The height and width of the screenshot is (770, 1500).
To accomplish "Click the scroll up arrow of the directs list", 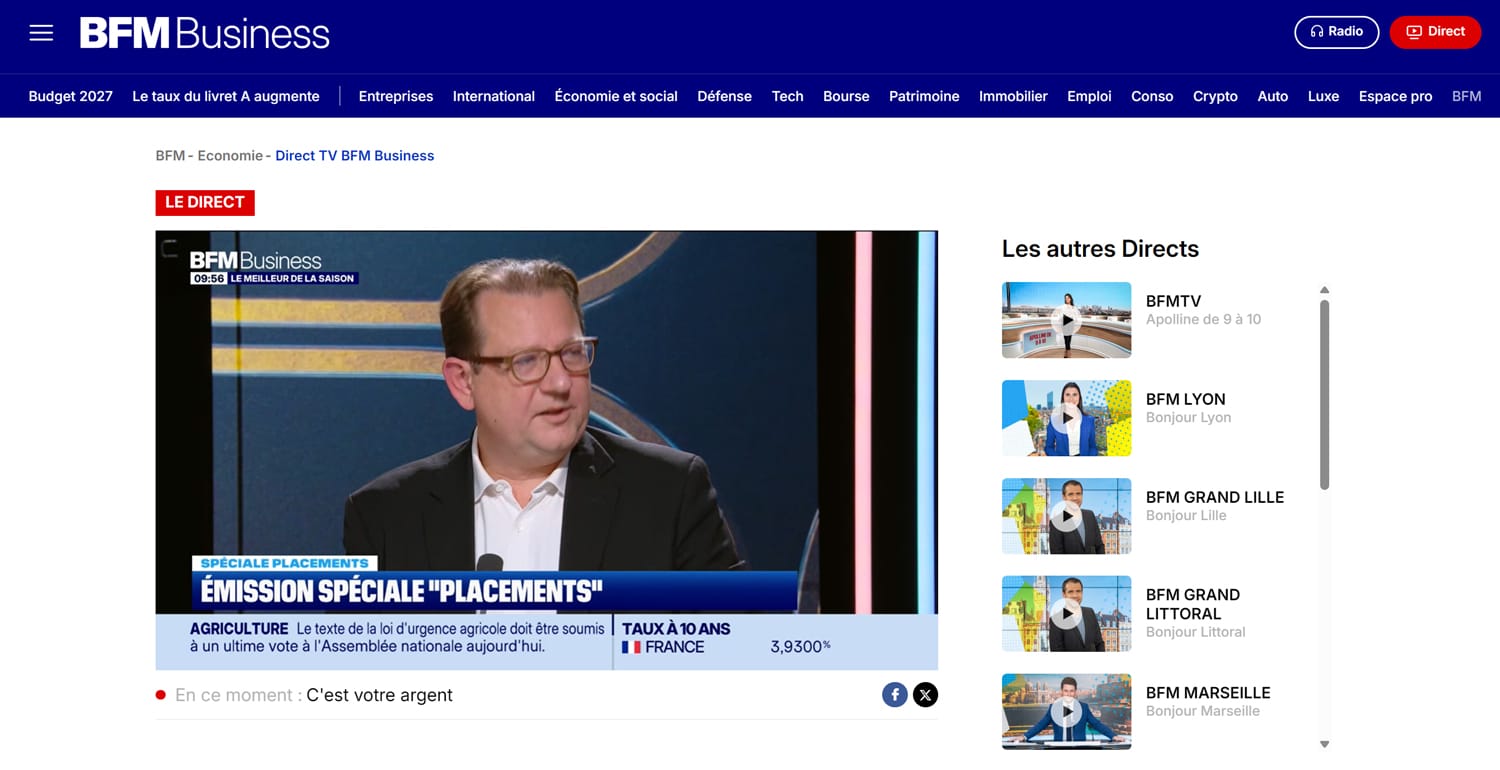I will (x=1325, y=290).
